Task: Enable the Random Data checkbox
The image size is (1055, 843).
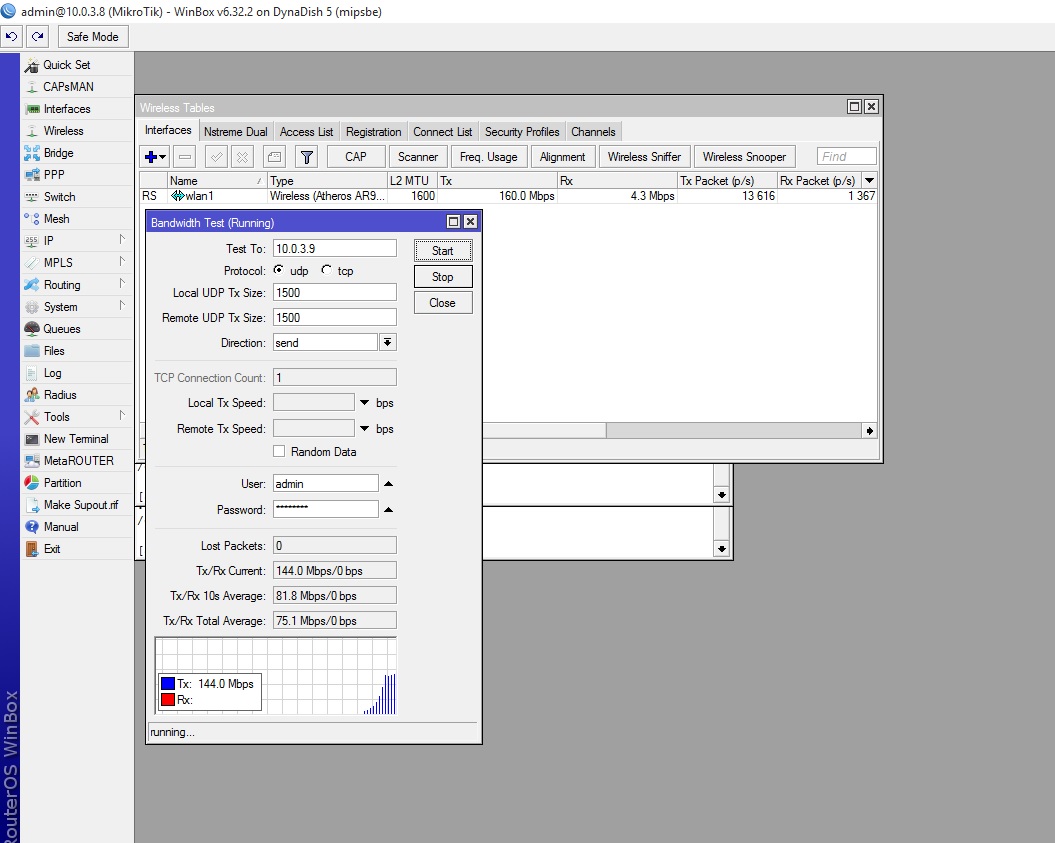Action: tap(280, 452)
